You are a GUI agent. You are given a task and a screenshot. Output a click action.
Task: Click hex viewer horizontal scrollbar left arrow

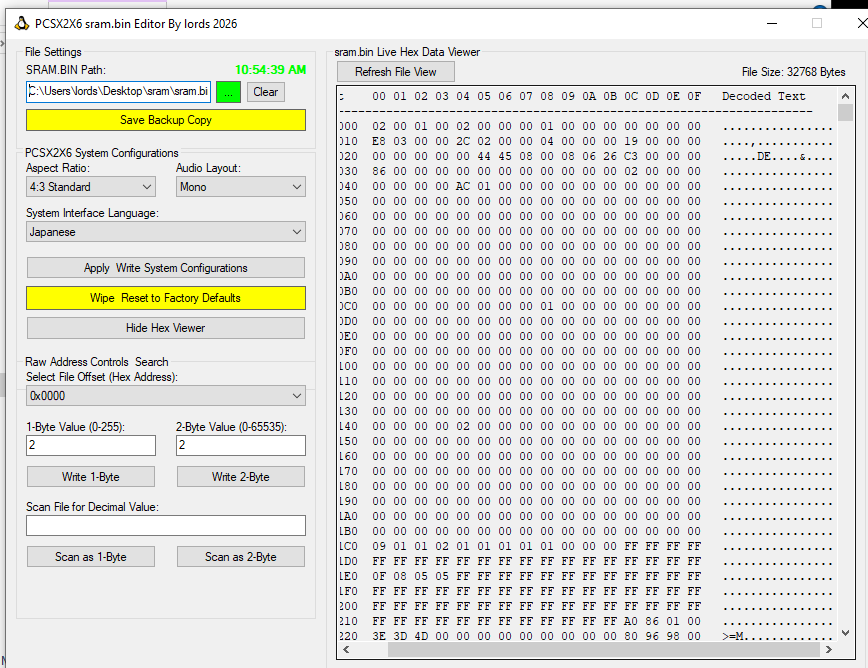click(346, 649)
